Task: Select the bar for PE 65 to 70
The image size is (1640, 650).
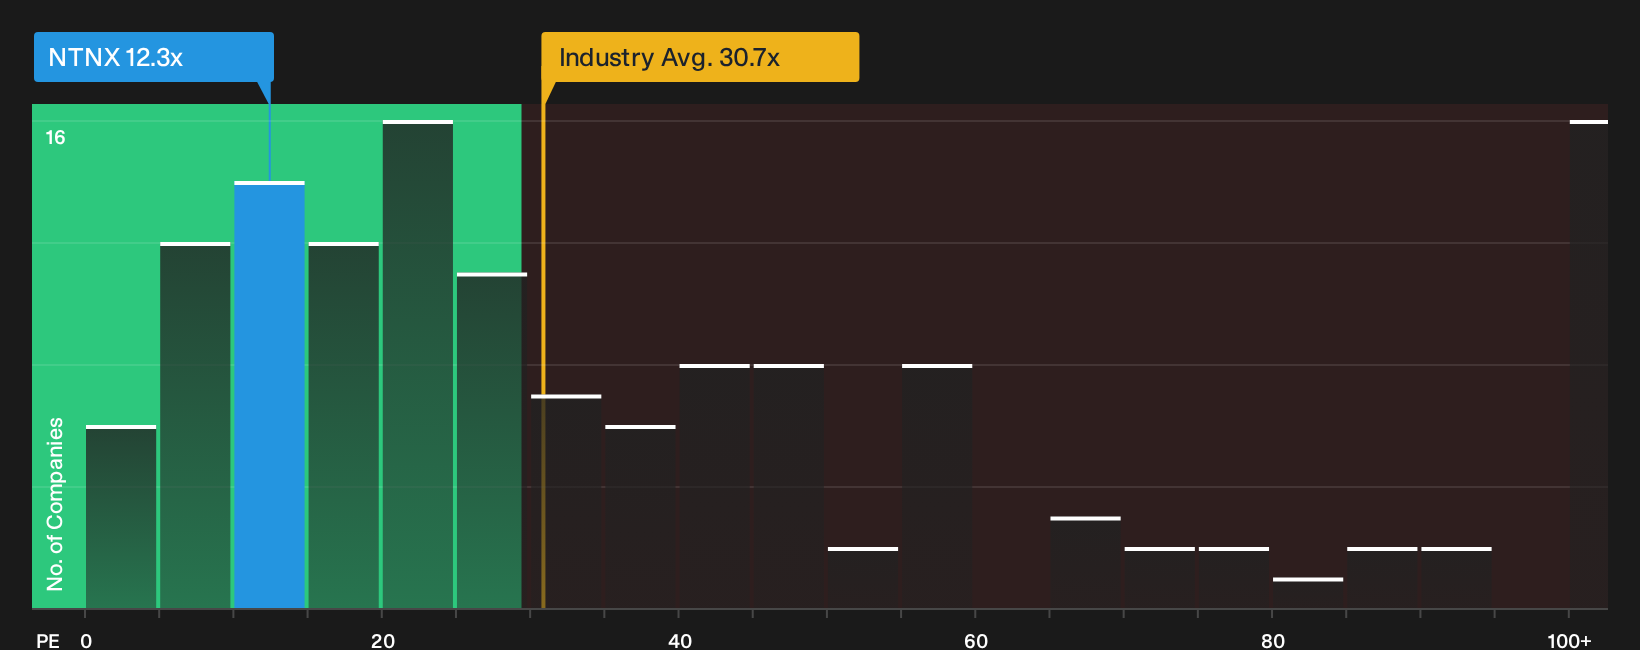Action: click(1085, 563)
